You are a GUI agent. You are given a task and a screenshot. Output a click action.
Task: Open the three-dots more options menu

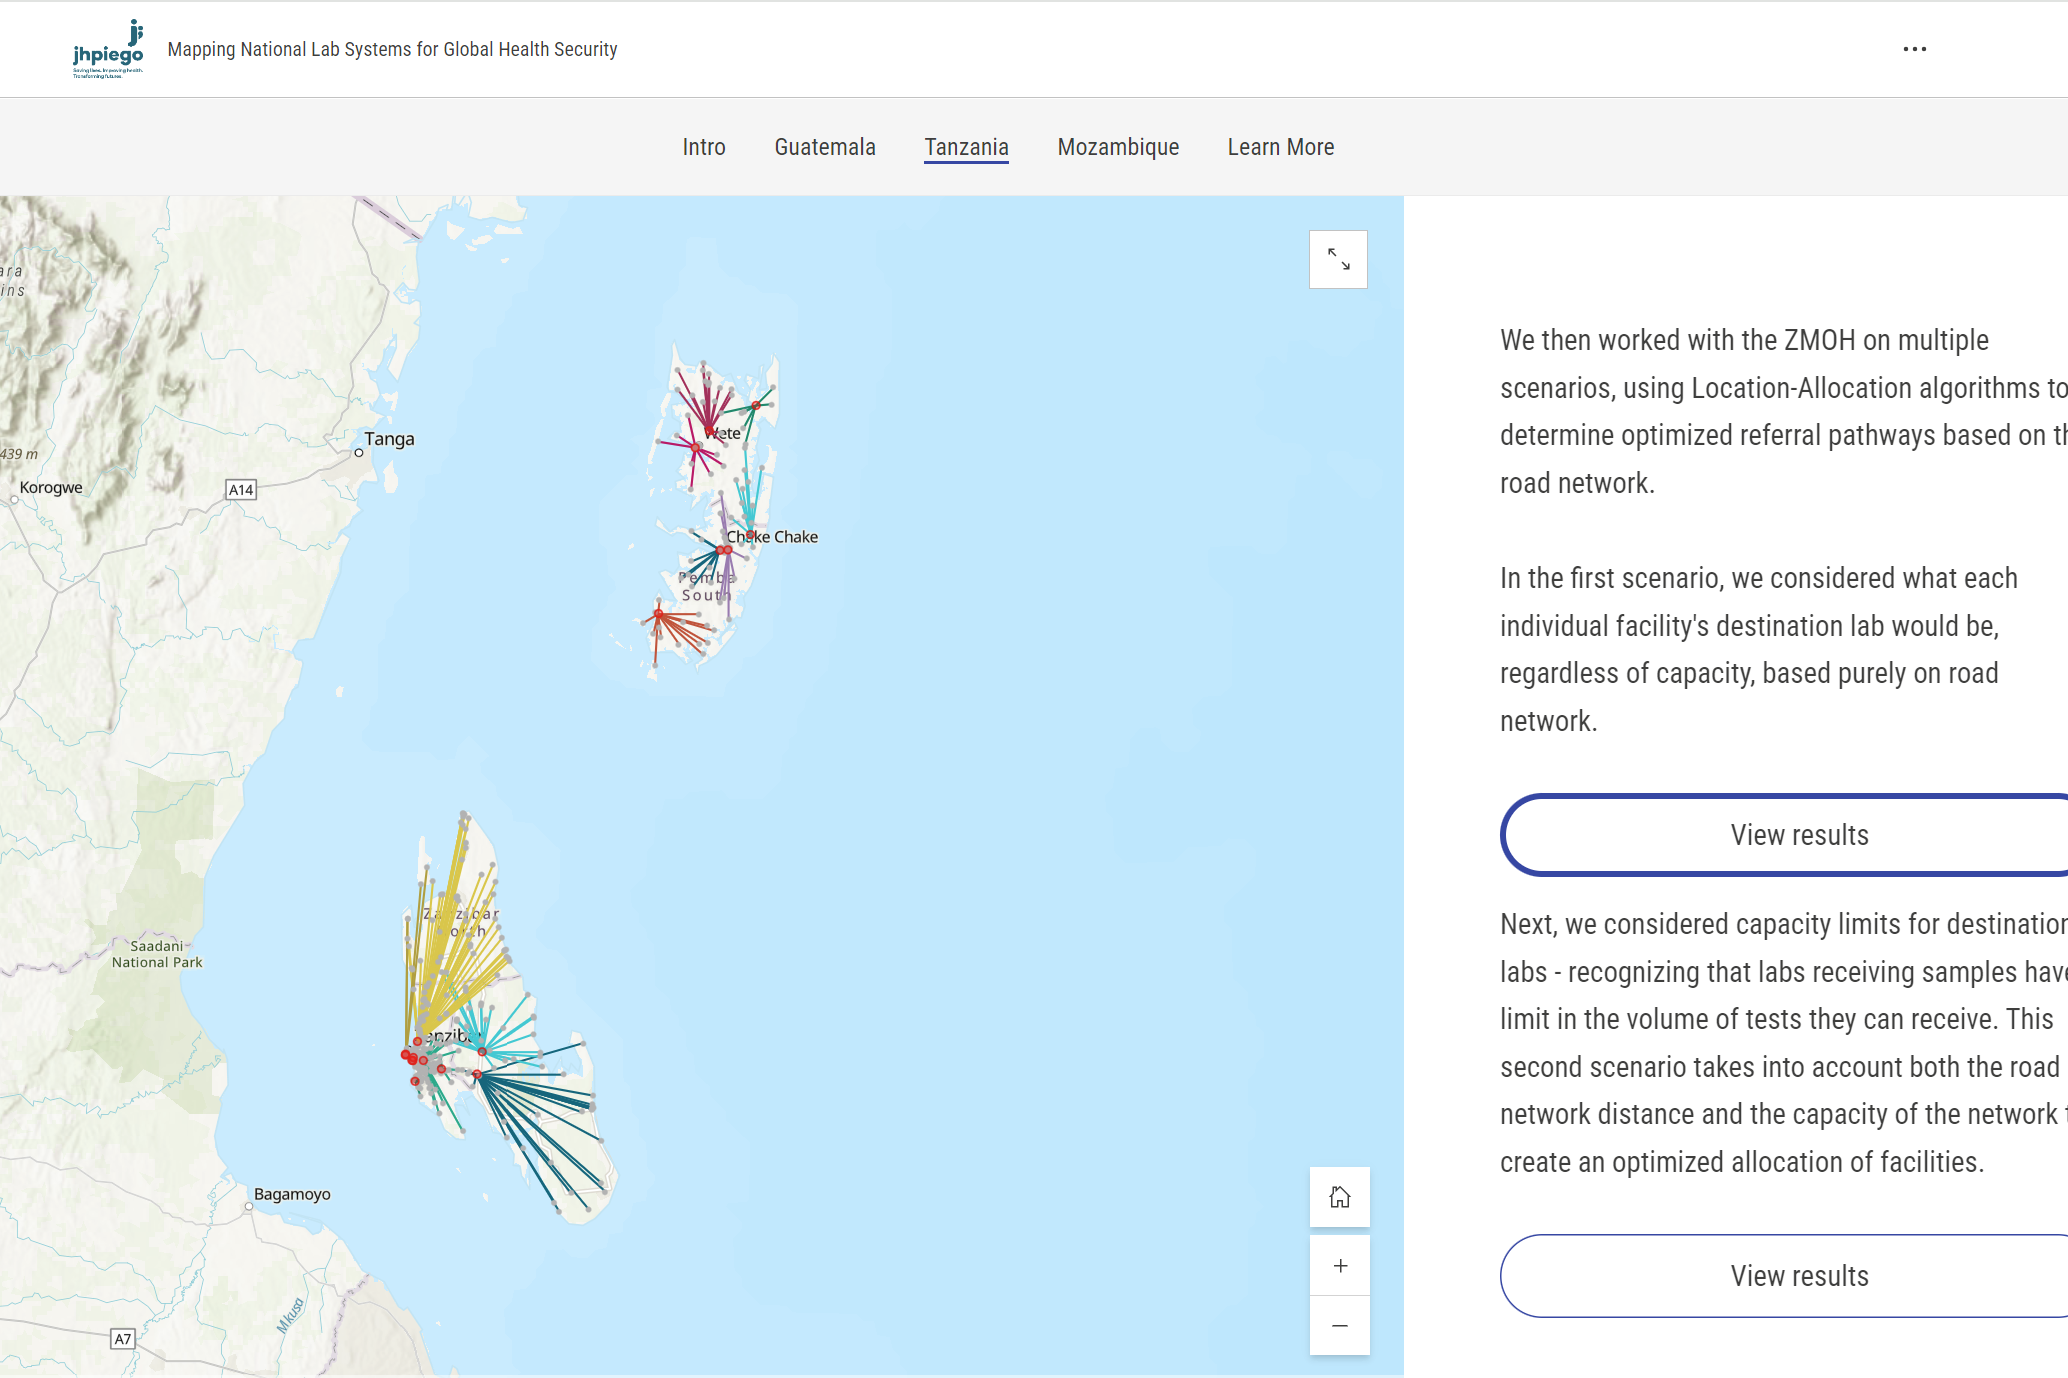tap(1914, 49)
